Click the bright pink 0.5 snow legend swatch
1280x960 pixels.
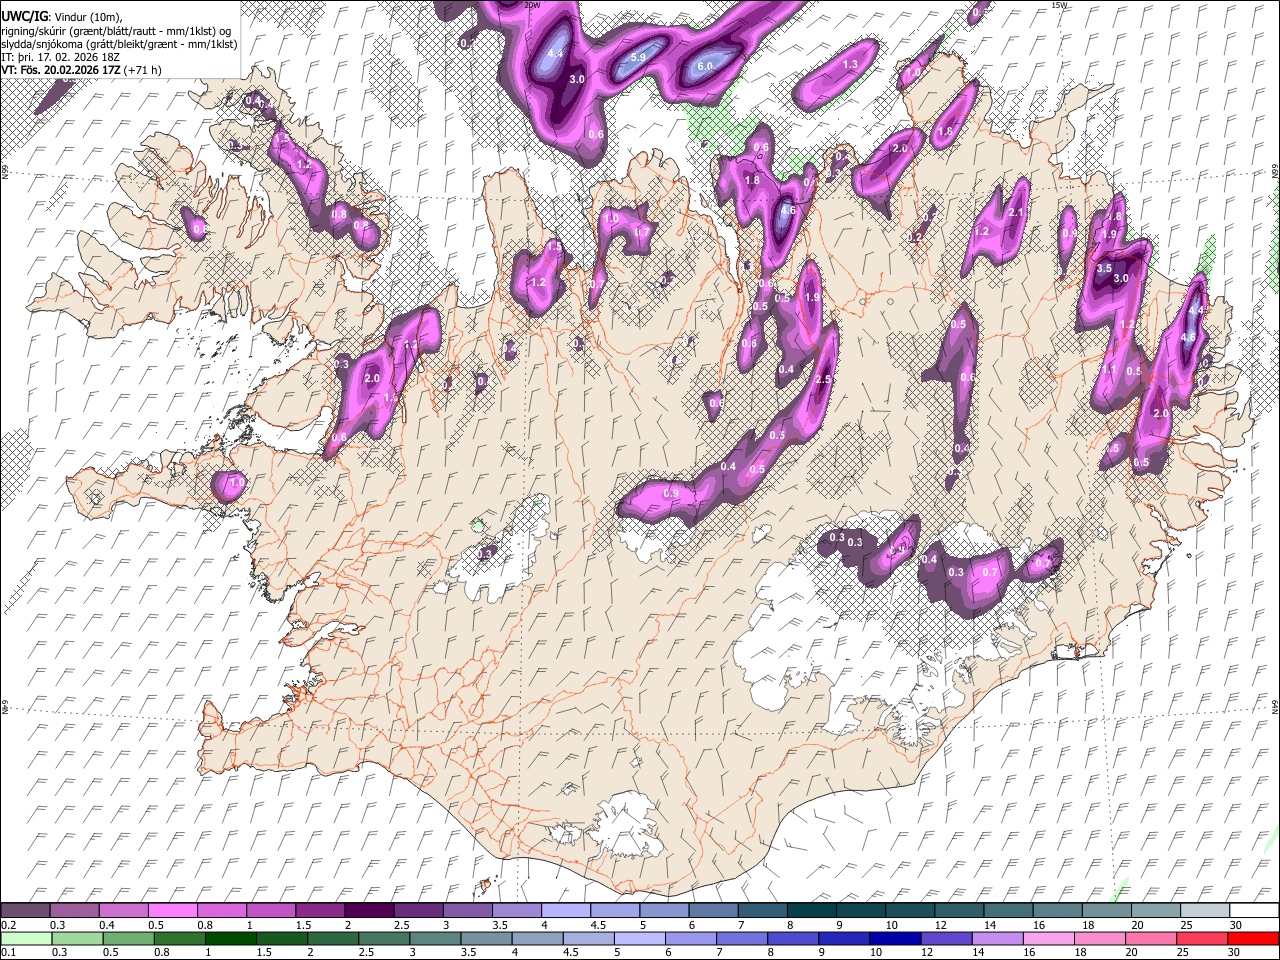point(172,910)
